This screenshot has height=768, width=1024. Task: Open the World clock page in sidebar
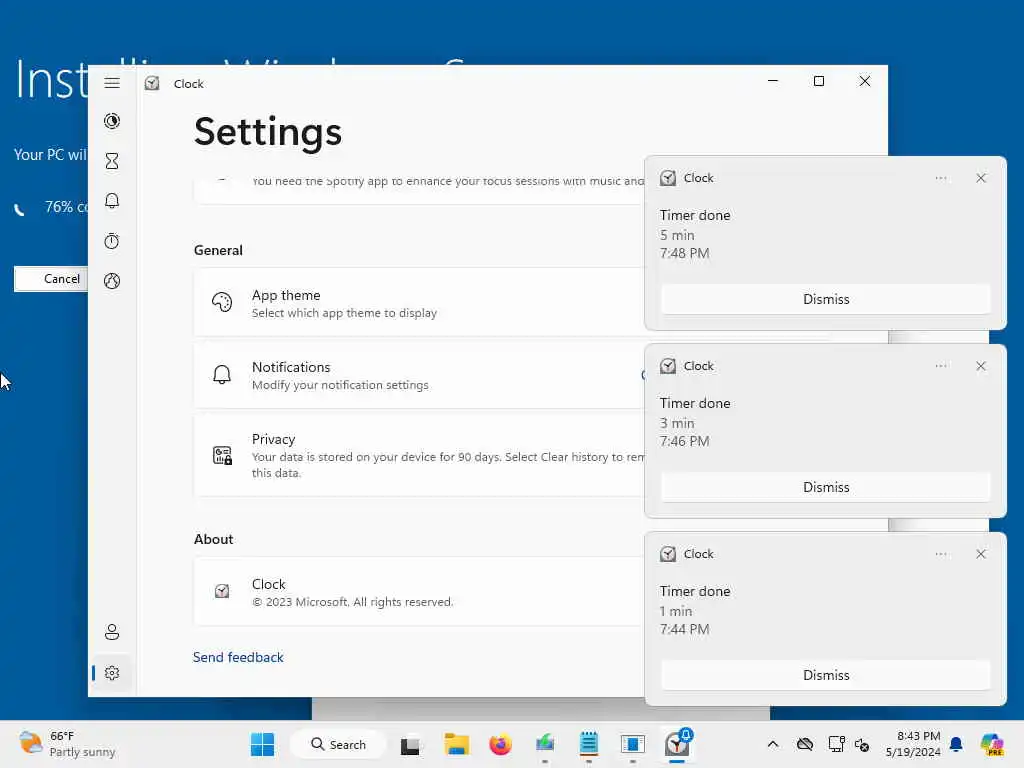[x=112, y=281]
